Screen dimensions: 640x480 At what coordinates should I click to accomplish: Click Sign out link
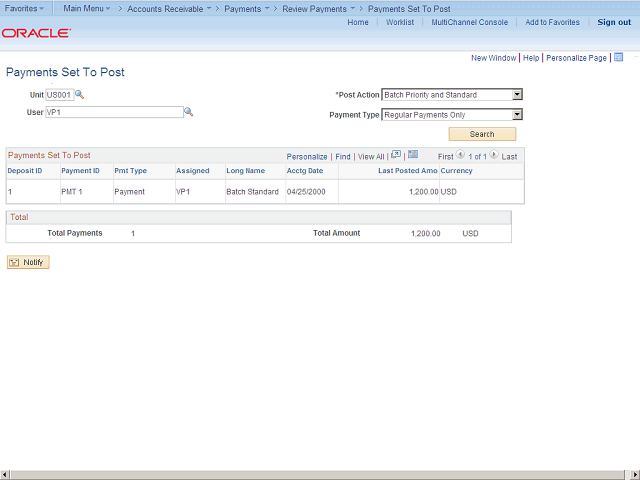click(614, 22)
